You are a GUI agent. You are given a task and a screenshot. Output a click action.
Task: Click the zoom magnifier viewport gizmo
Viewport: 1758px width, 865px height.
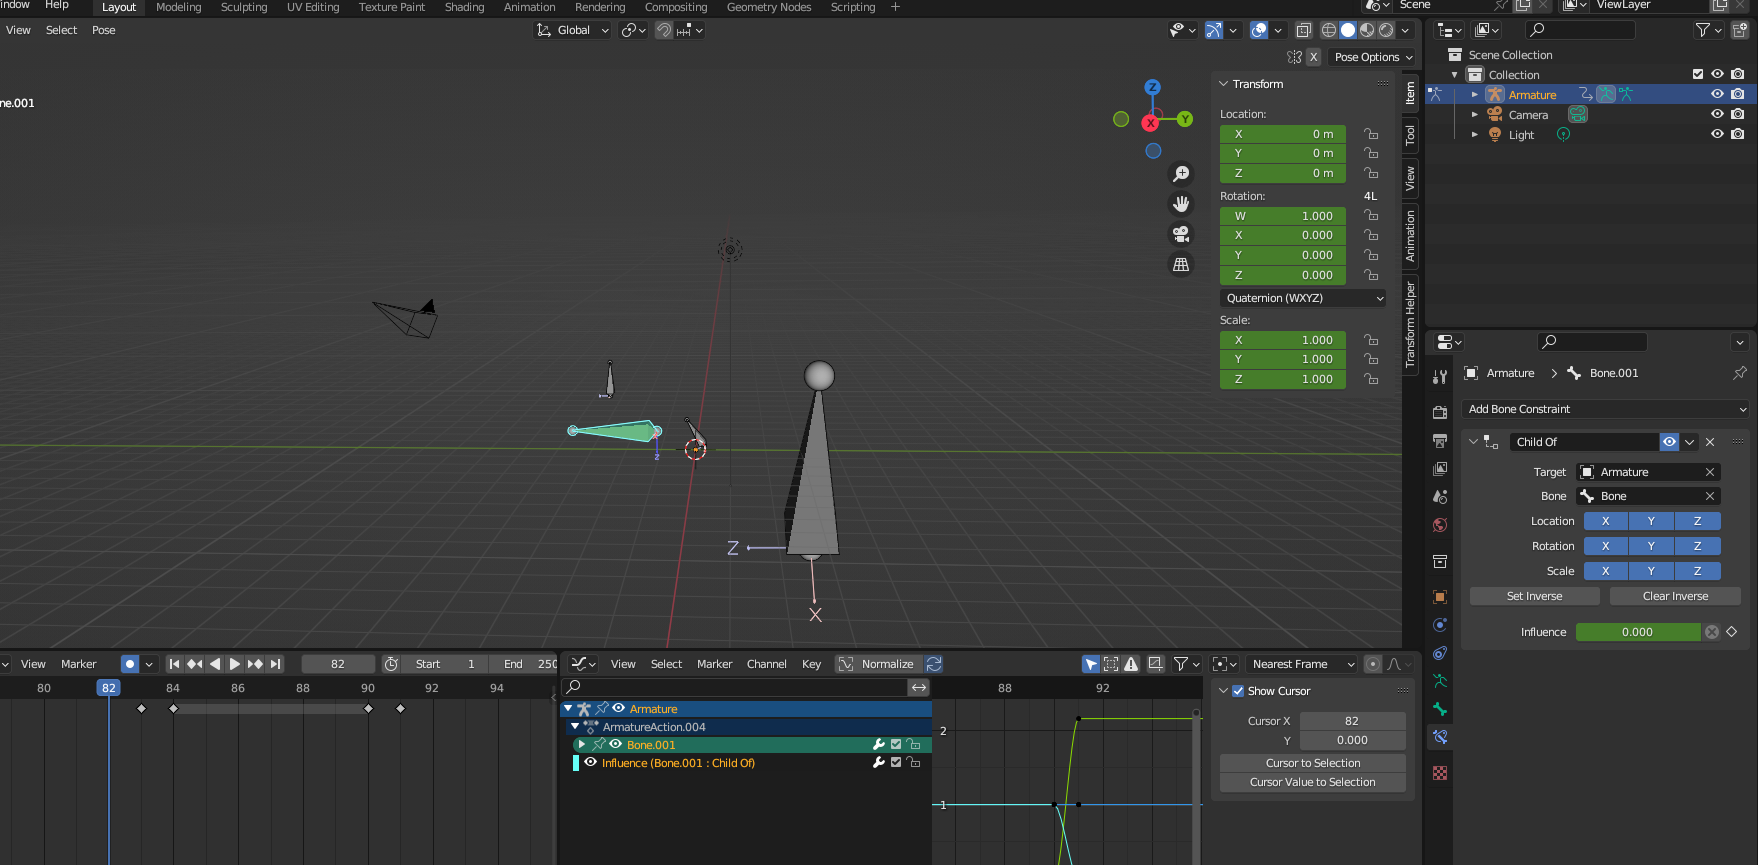click(x=1181, y=174)
